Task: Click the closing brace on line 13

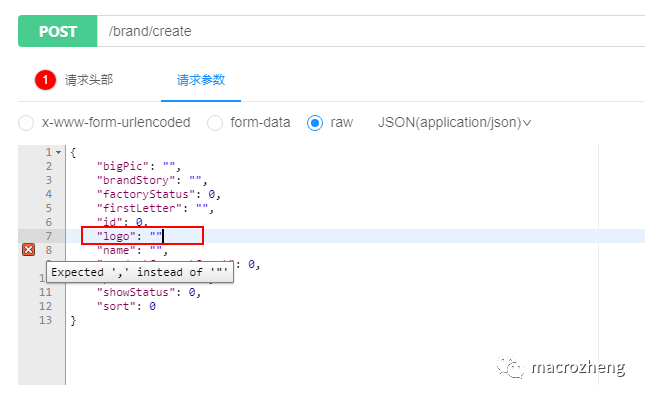Action: 73,320
